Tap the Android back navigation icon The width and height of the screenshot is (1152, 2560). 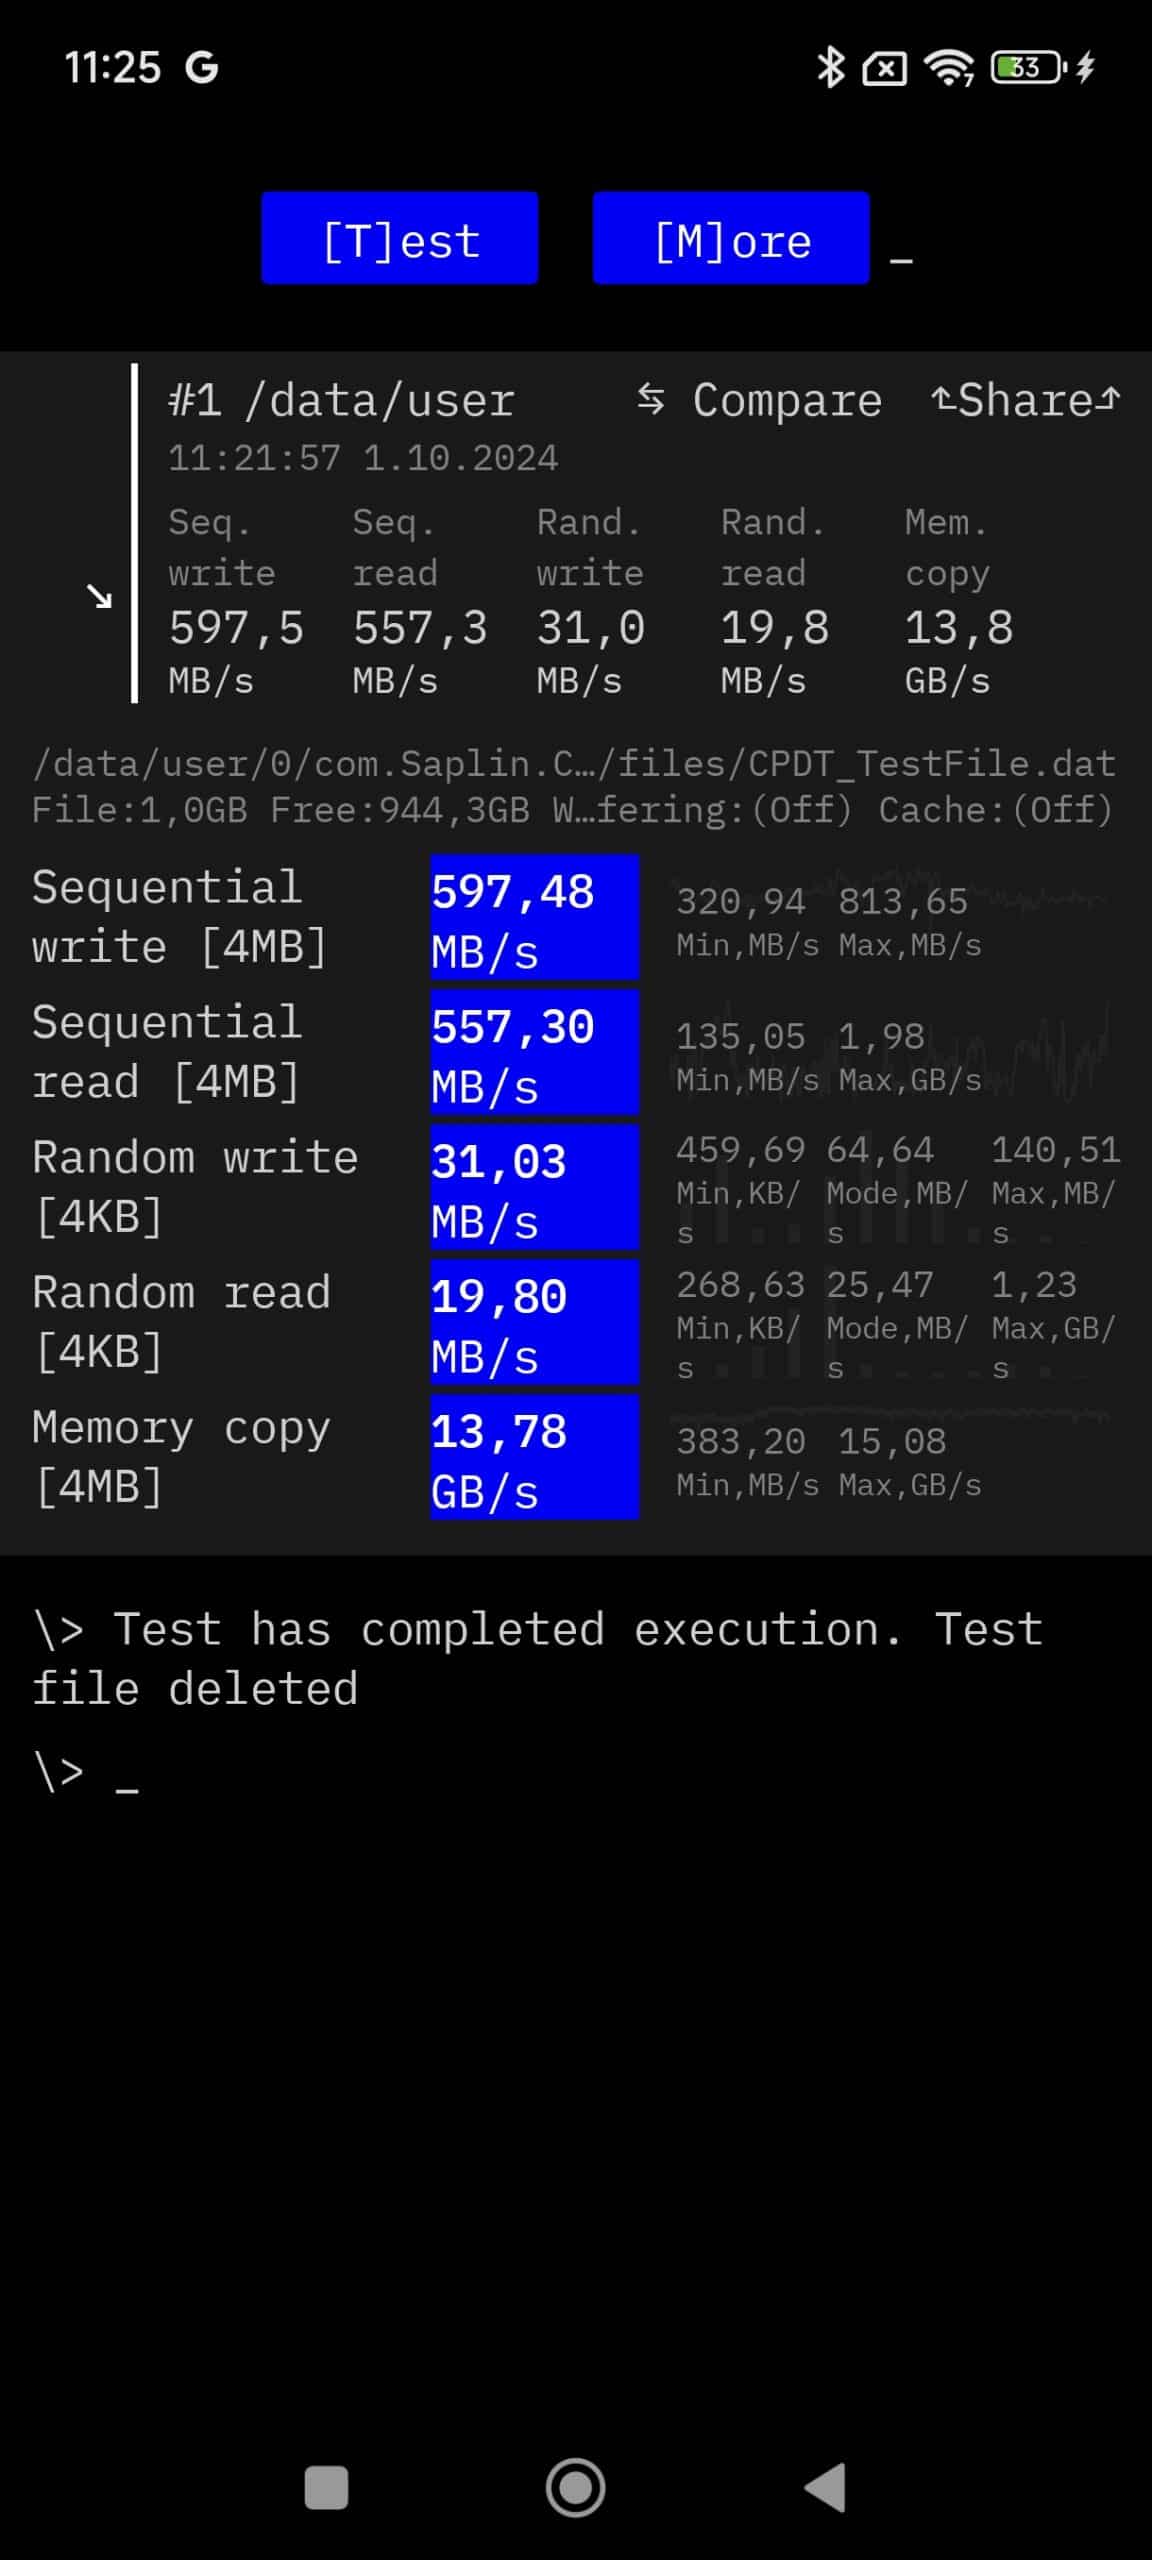[x=826, y=2487]
